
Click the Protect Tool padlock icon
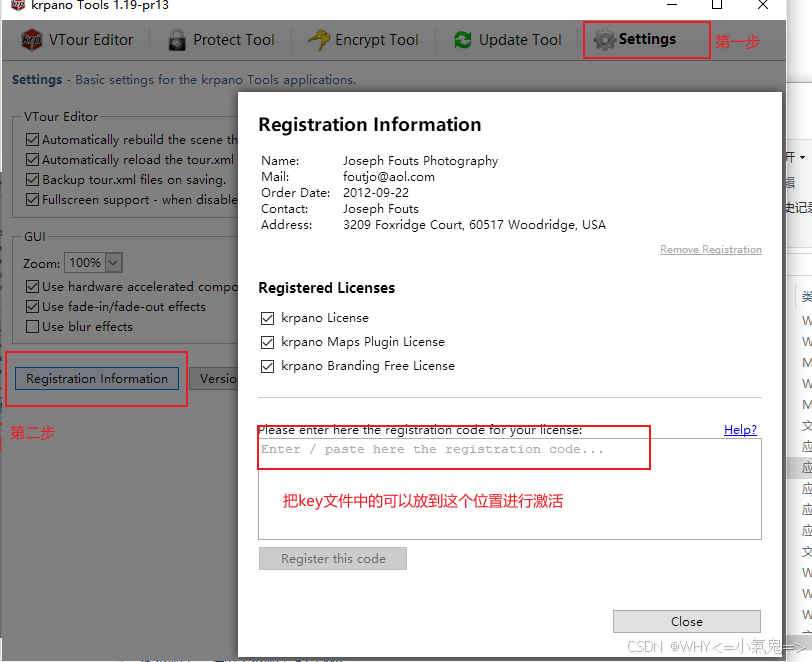(x=177, y=40)
